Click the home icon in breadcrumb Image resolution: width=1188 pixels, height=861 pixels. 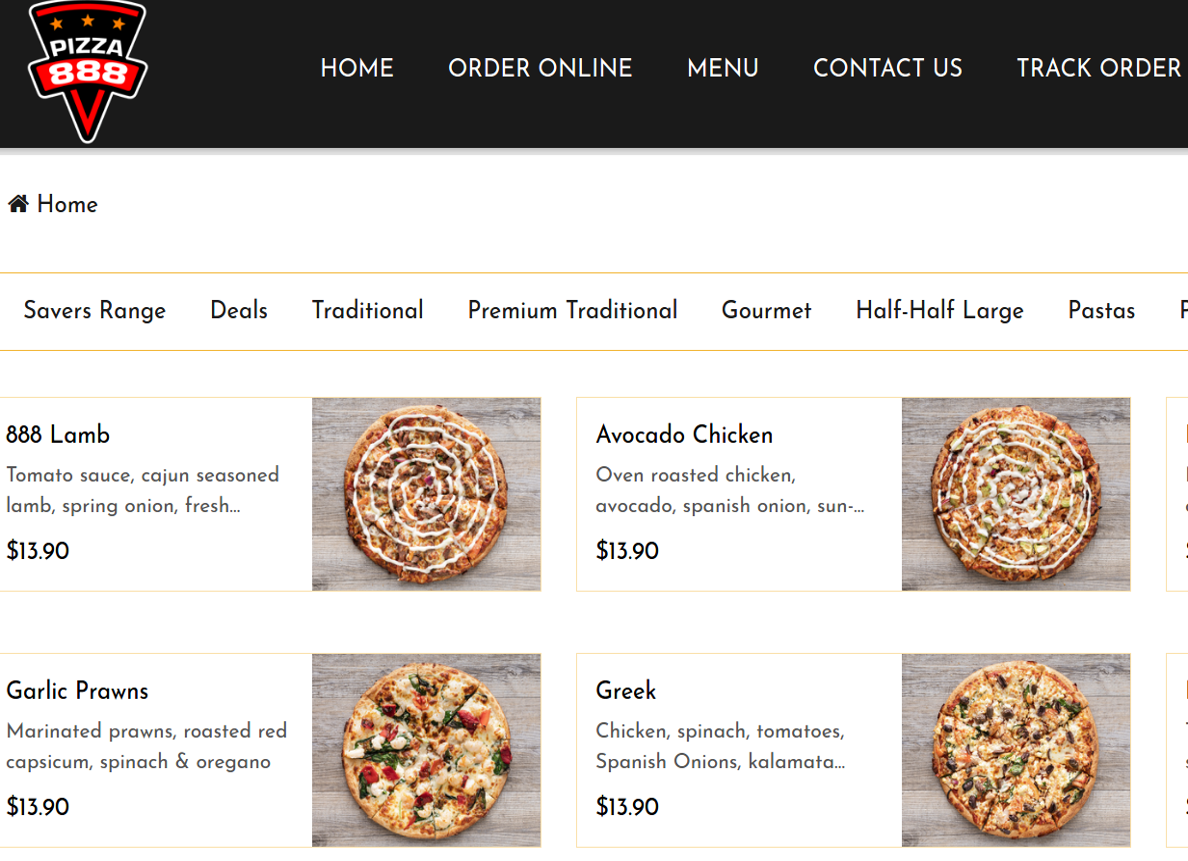click(x=18, y=204)
